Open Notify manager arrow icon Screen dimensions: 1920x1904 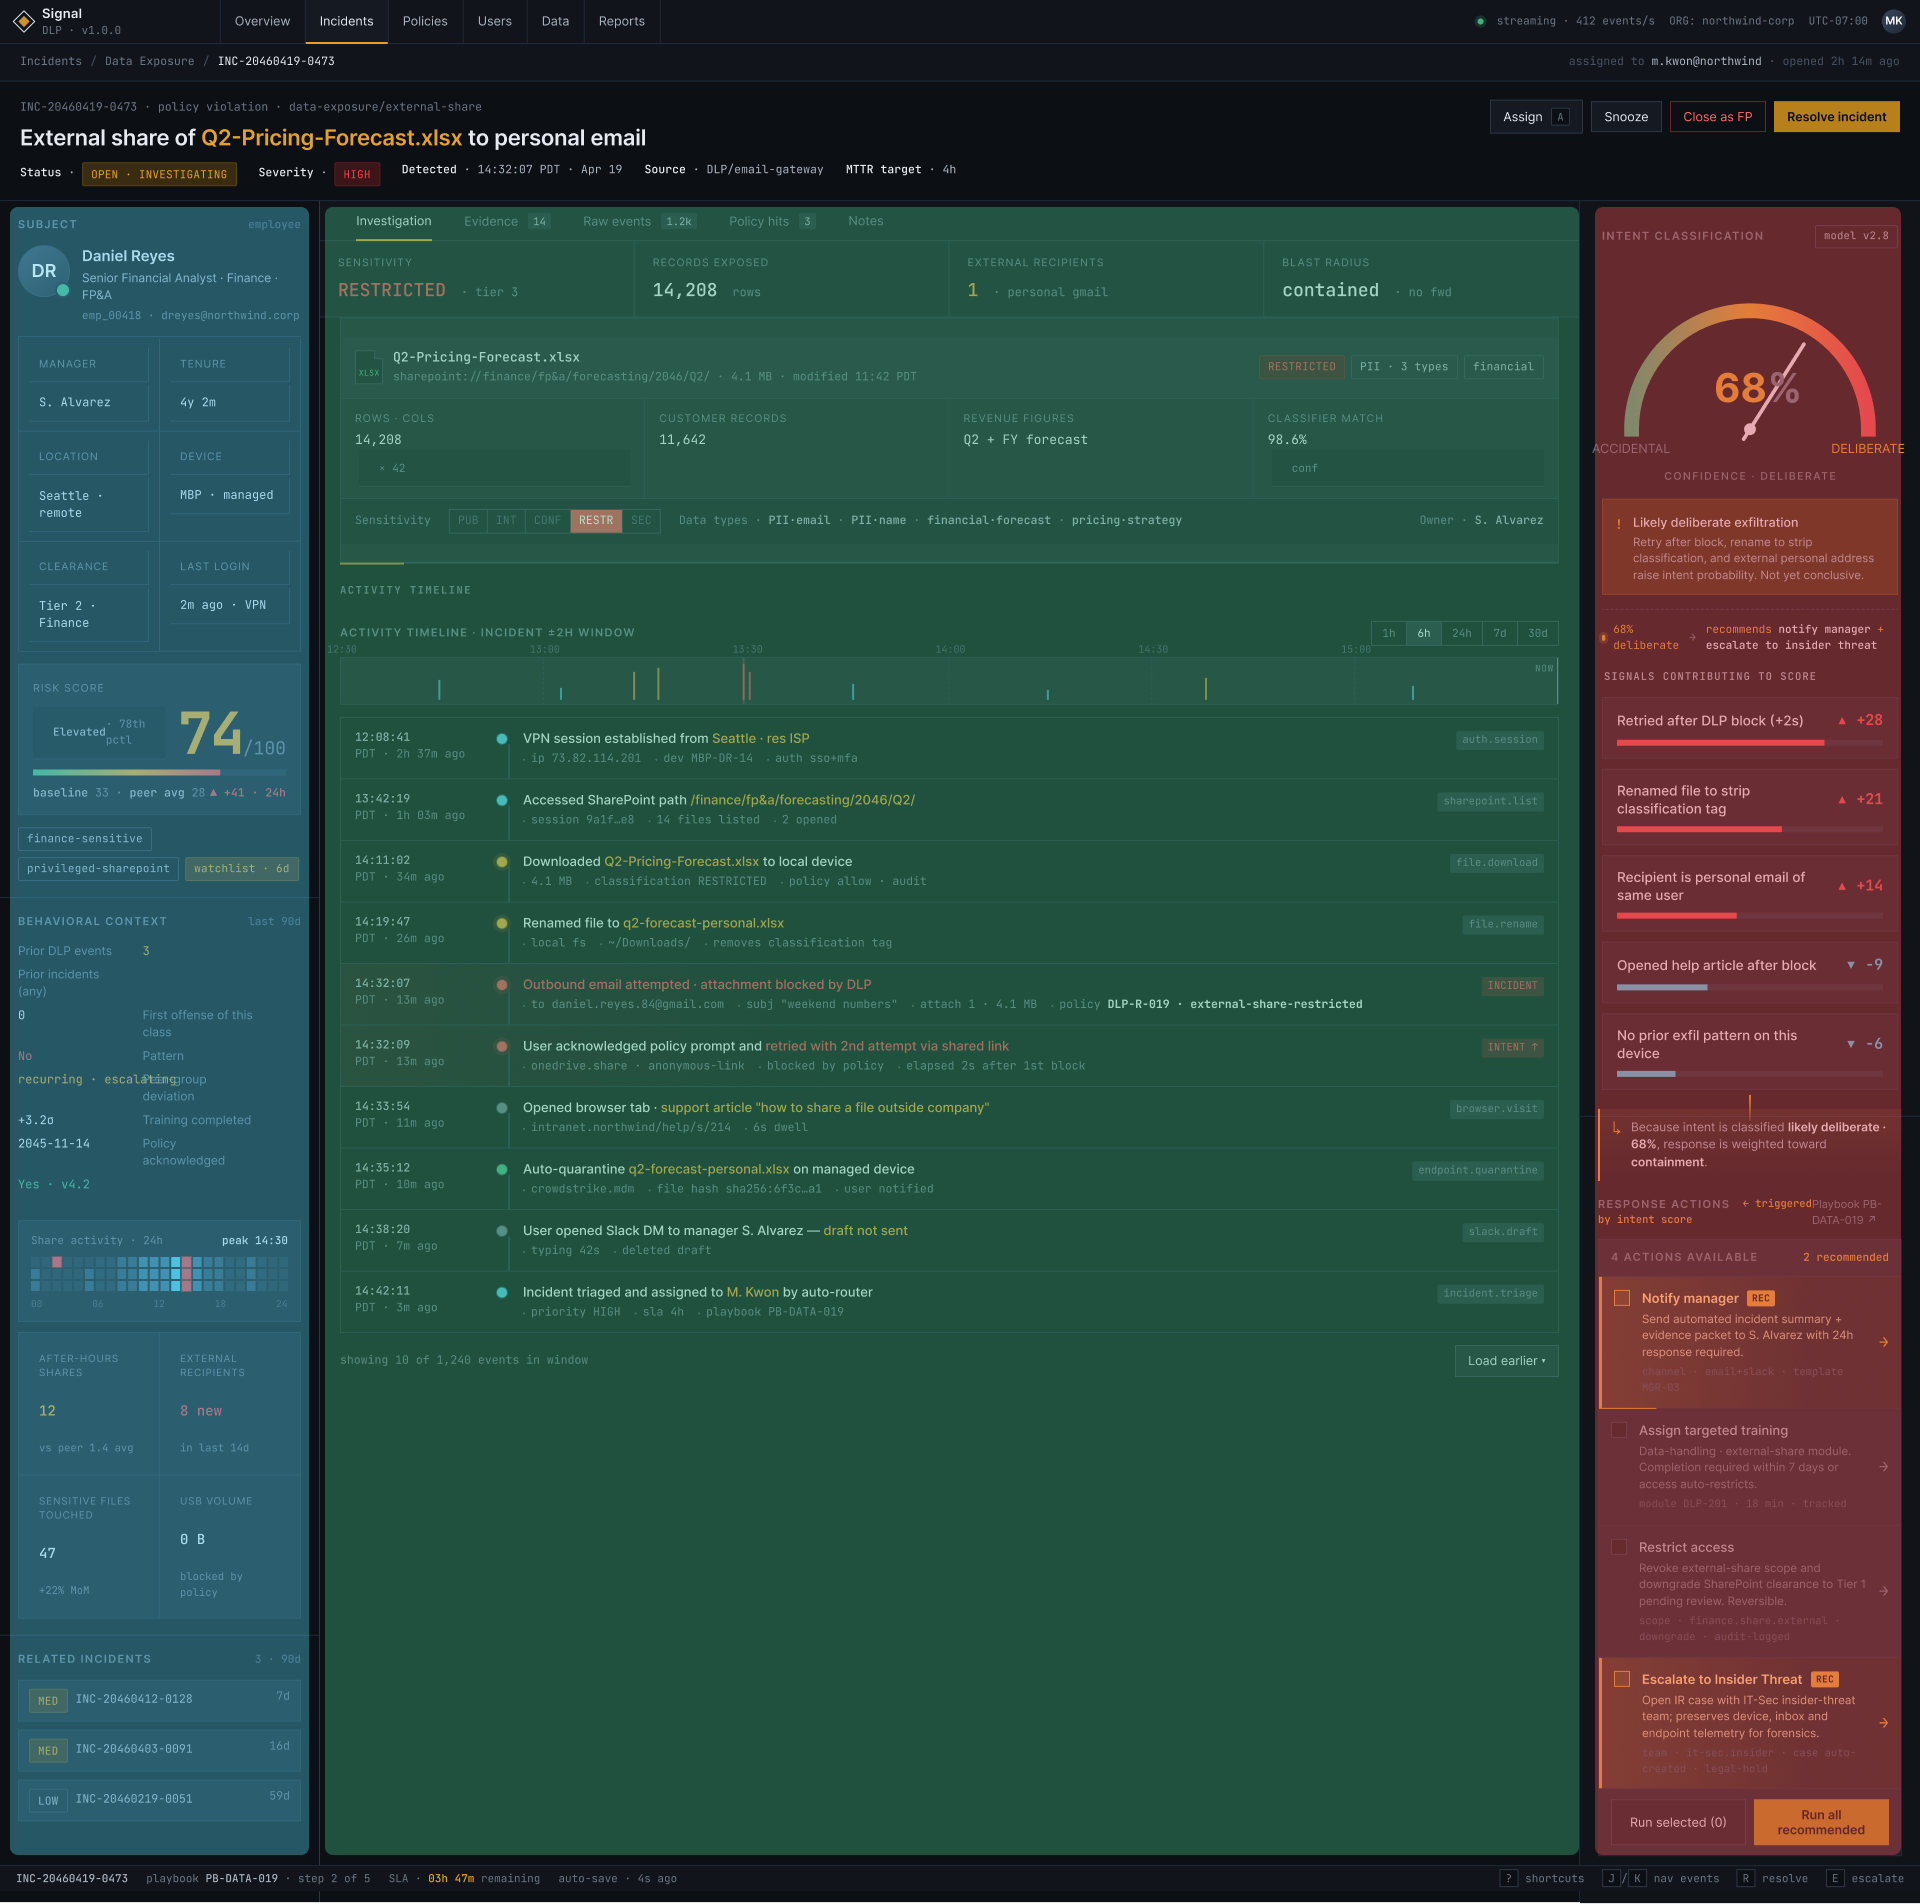pyautogui.click(x=1883, y=1342)
